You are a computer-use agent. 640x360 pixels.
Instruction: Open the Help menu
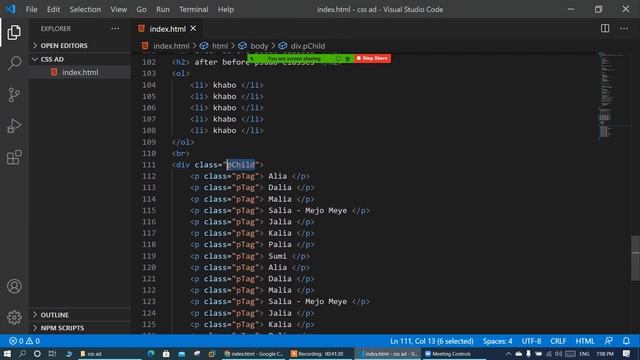point(226,9)
